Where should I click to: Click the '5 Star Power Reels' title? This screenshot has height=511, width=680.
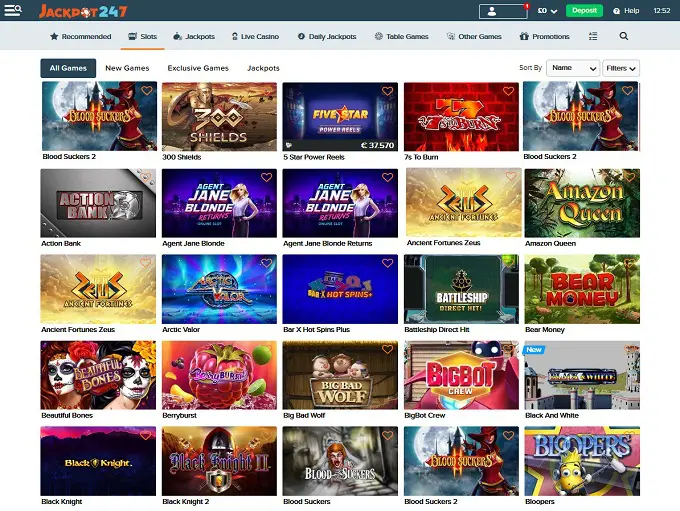[314, 157]
